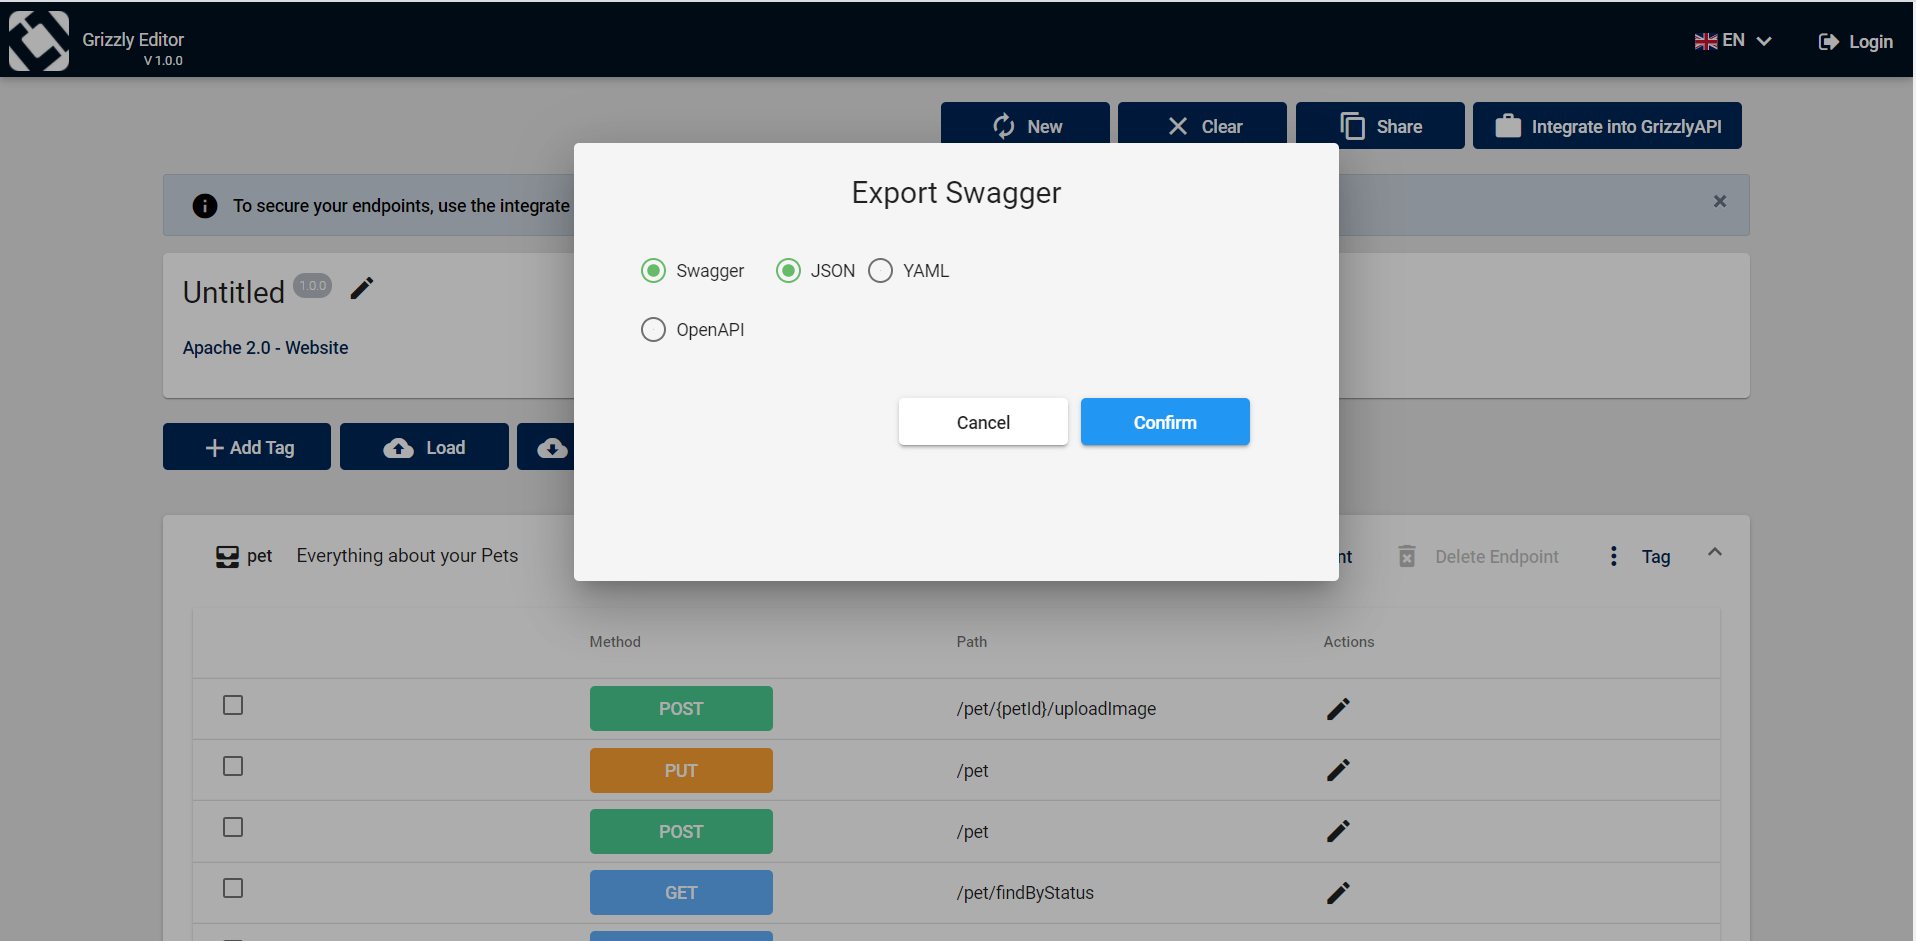Click the Grizzly Editor logo icon
Screen dimensions: 1916x941
(39, 41)
